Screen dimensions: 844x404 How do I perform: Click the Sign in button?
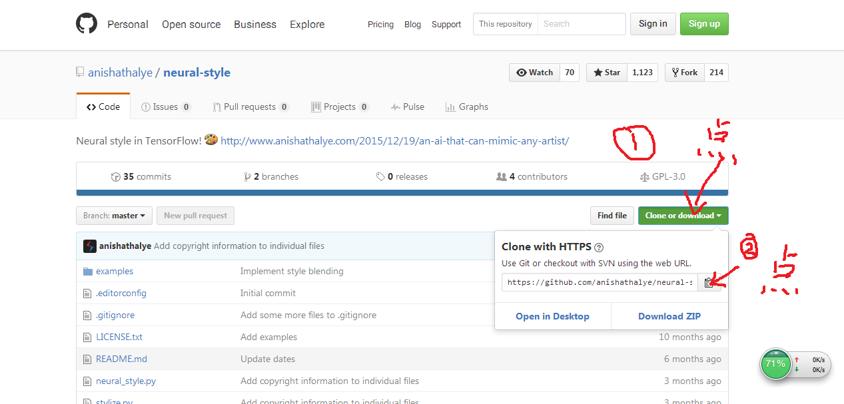653,24
